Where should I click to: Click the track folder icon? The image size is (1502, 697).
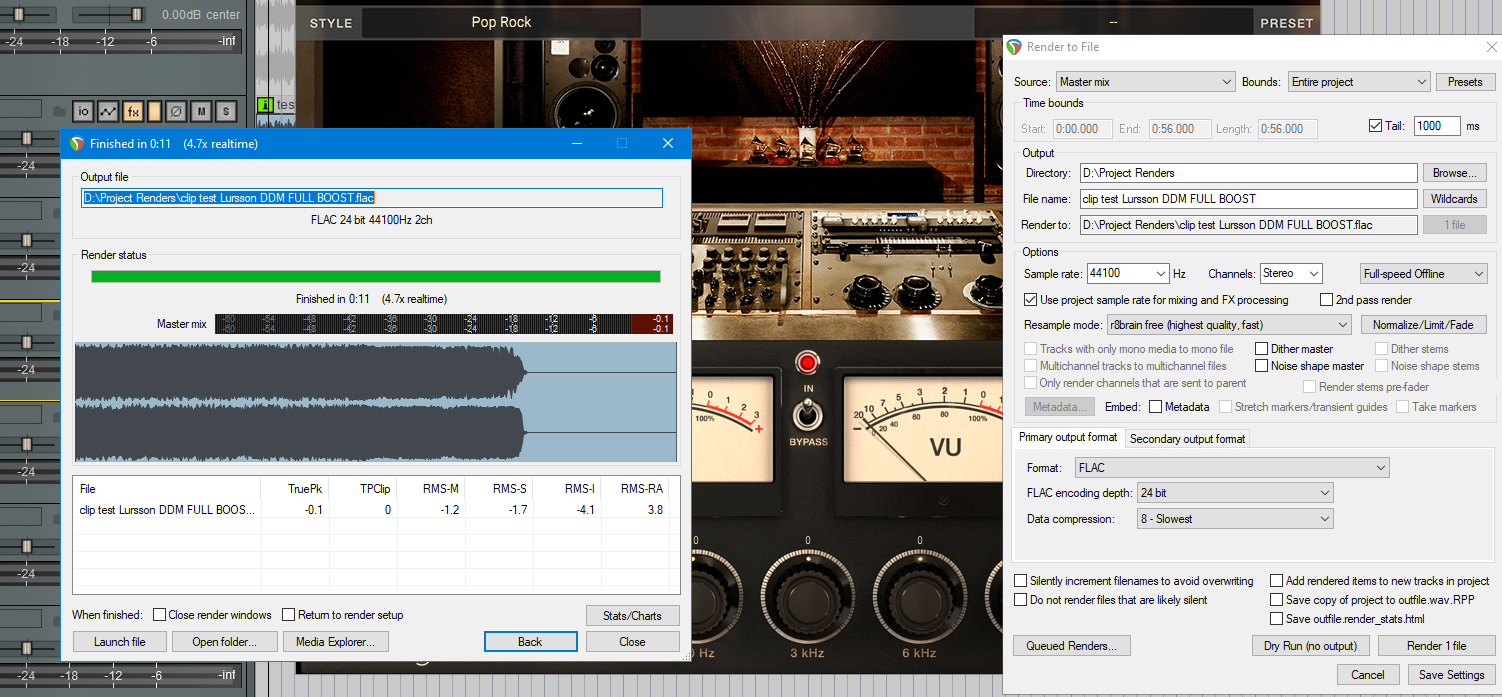59,111
